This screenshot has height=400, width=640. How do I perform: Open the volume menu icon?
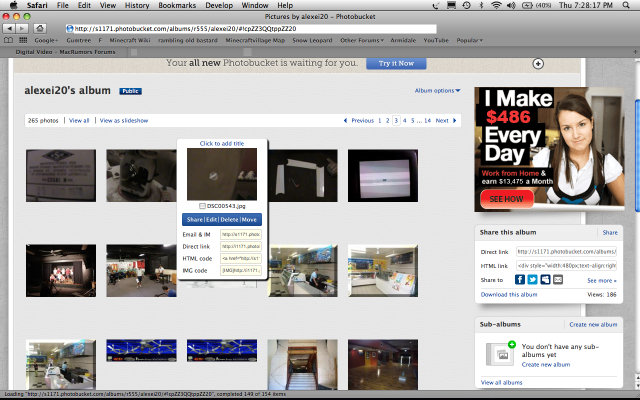[511, 5]
